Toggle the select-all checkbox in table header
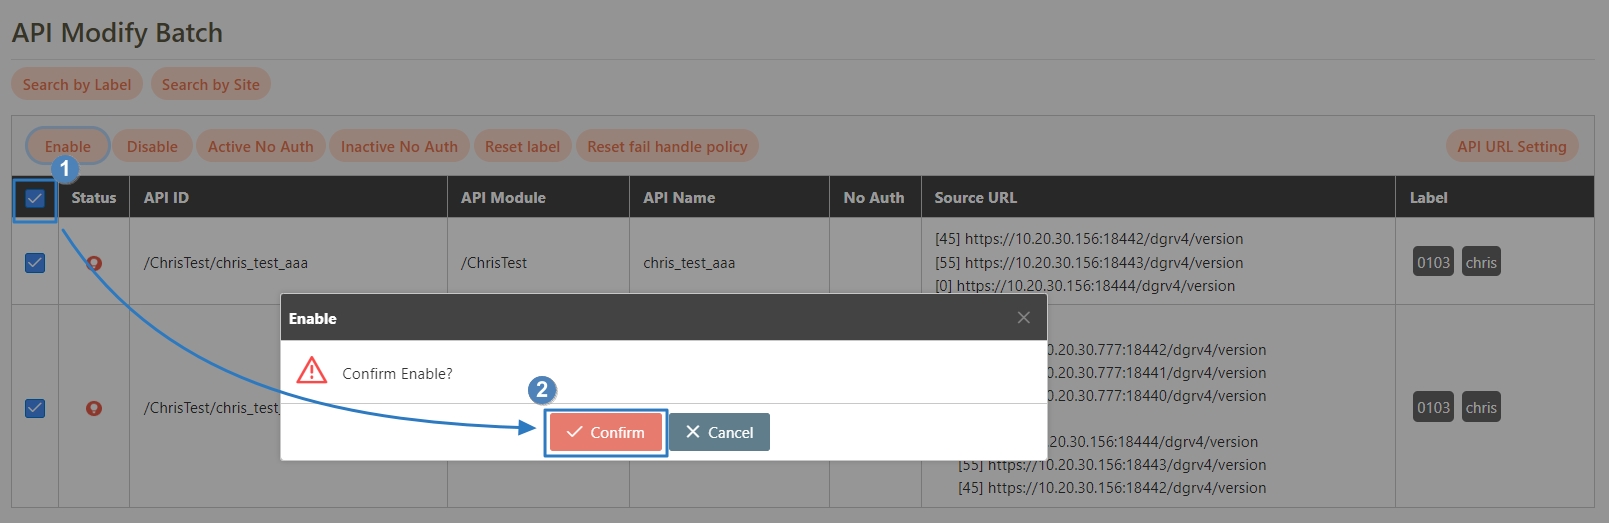1609x523 pixels. click(x=35, y=198)
